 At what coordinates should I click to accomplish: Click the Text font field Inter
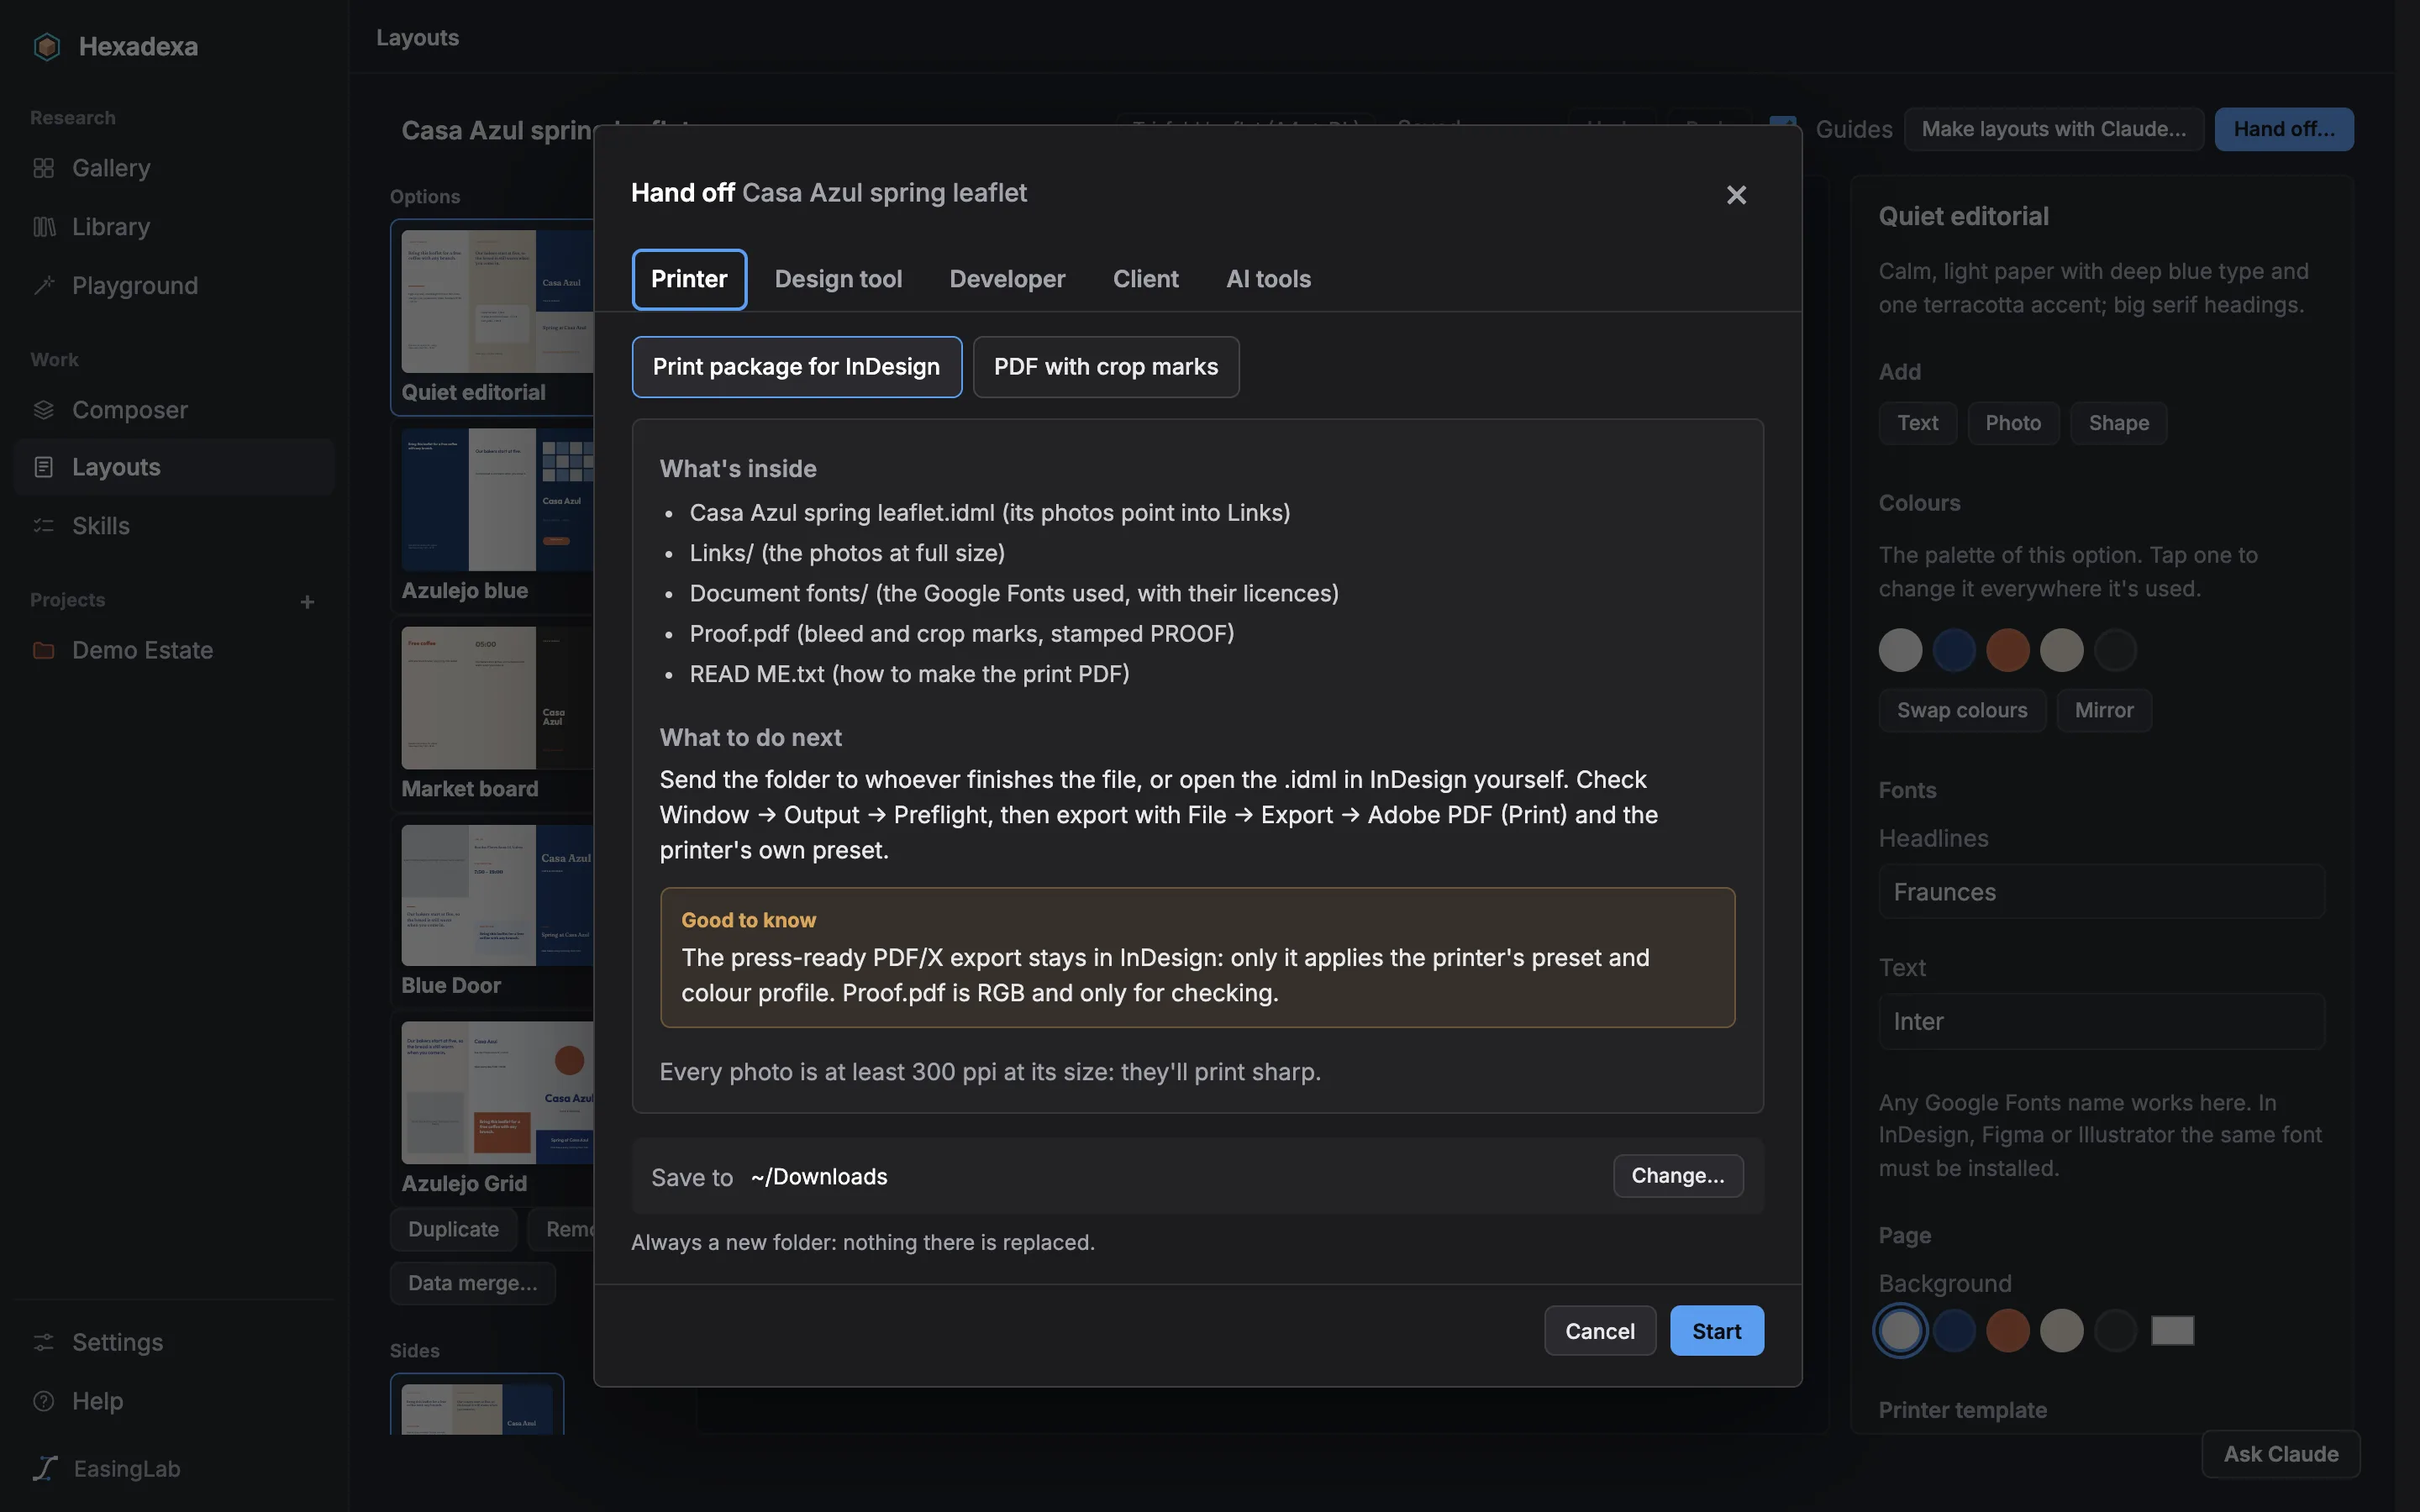coord(2101,1021)
